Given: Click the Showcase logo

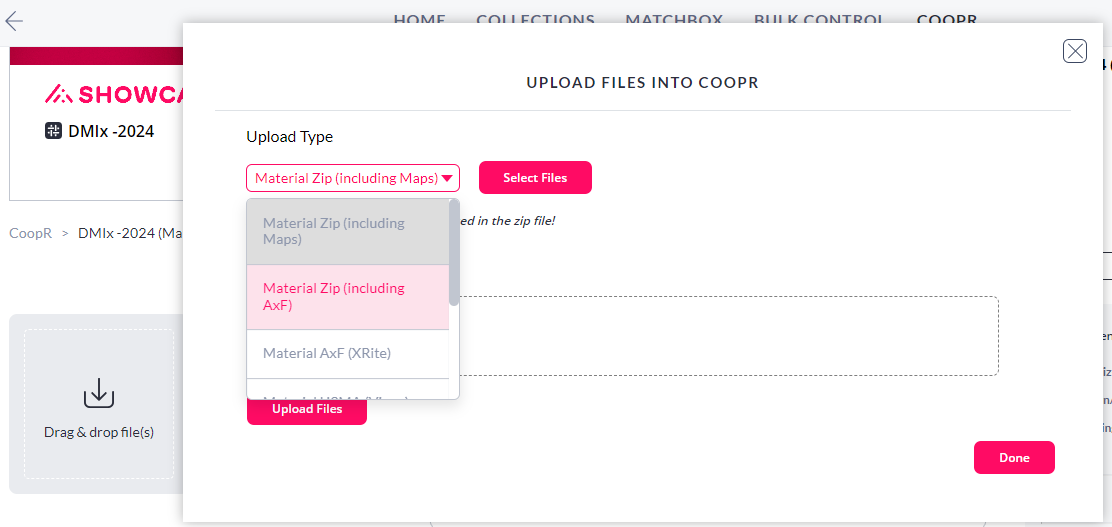Looking at the screenshot, I should coord(113,94).
